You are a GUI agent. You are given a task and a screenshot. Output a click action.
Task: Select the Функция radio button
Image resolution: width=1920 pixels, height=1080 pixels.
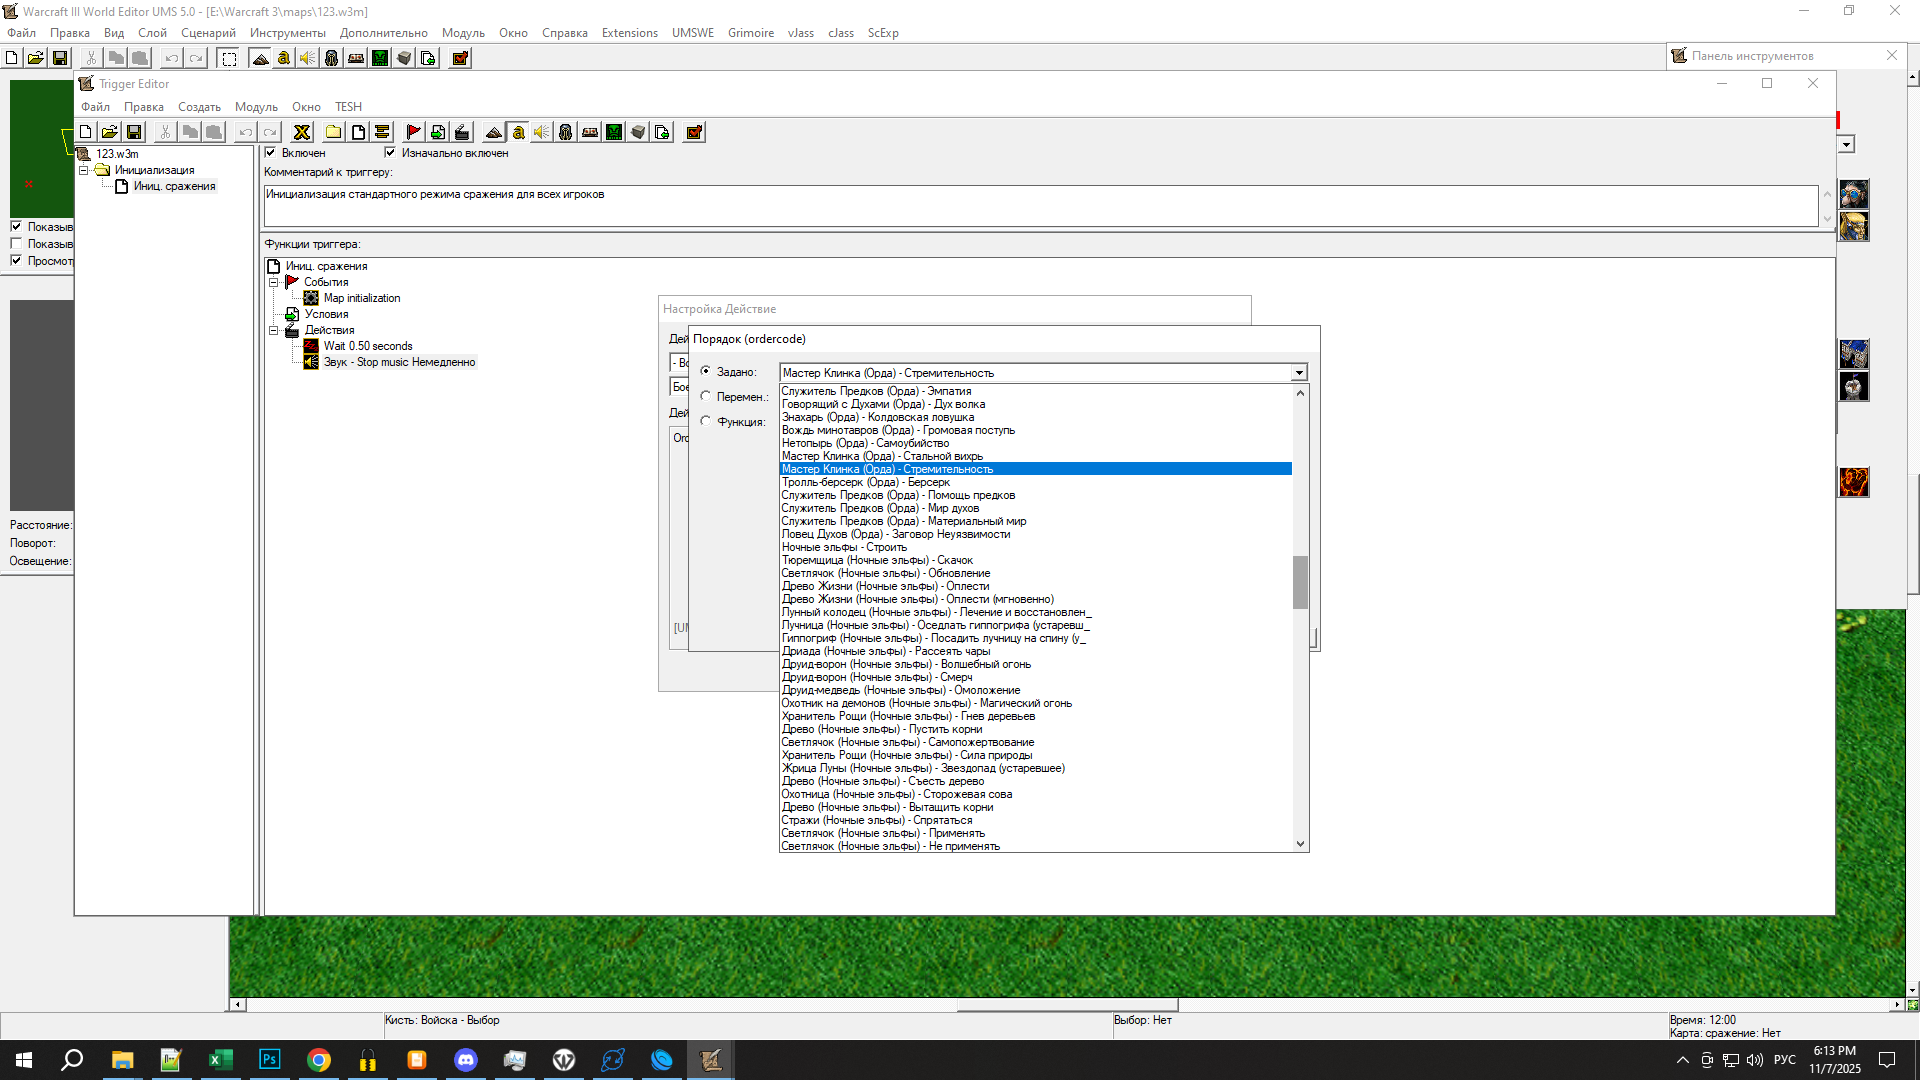pos(706,421)
